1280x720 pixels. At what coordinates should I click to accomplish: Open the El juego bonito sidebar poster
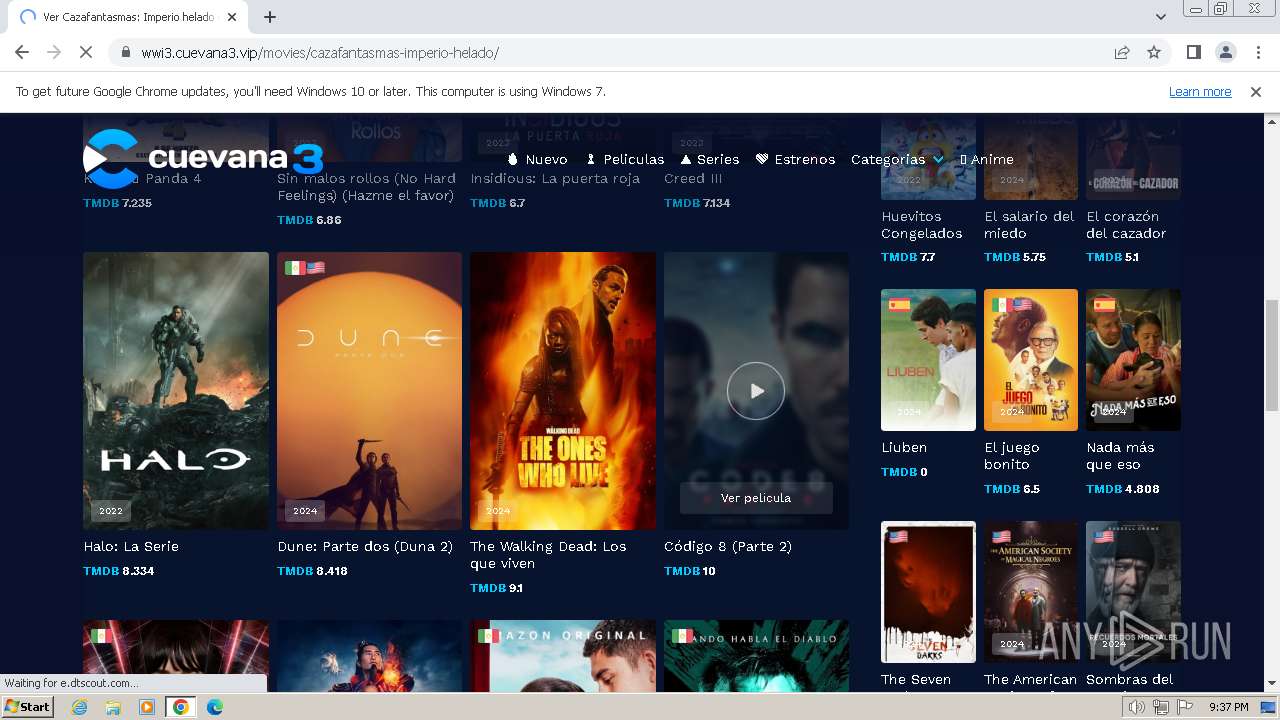pos(1031,360)
